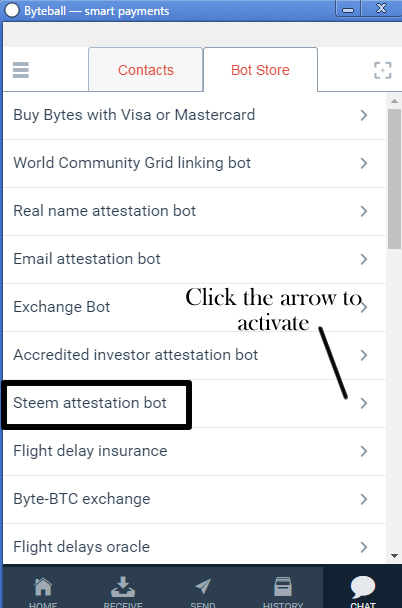Select the Chat bubble icon
The image size is (402, 608).
click(x=363, y=587)
